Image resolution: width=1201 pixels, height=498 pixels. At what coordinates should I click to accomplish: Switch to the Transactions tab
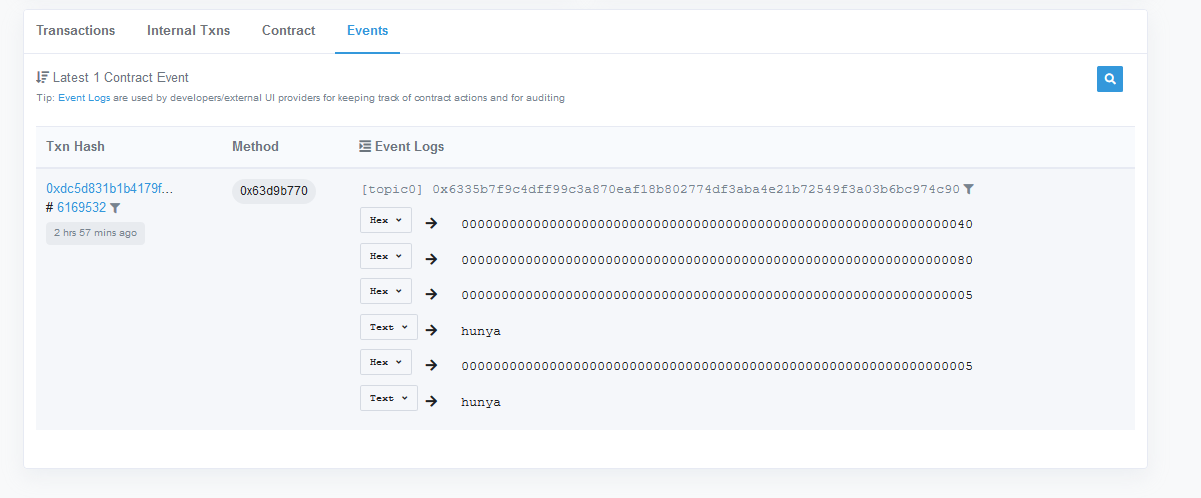[x=76, y=31]
